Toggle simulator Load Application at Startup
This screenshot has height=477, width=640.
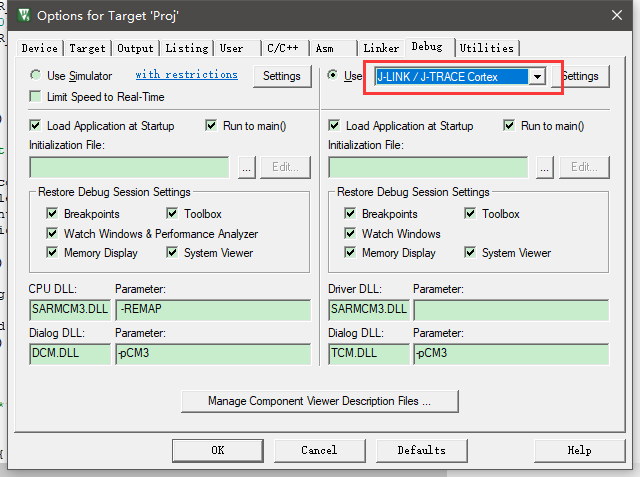[x=36, y=126]
